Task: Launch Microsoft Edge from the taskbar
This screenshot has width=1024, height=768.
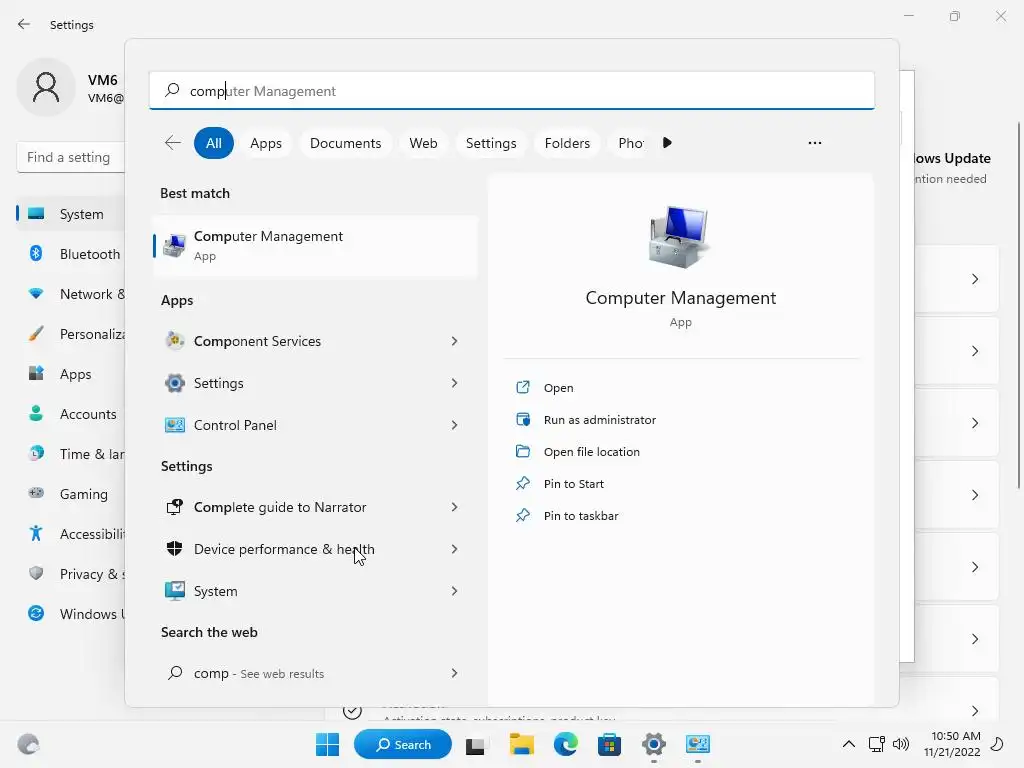Action: pos(566,744)
